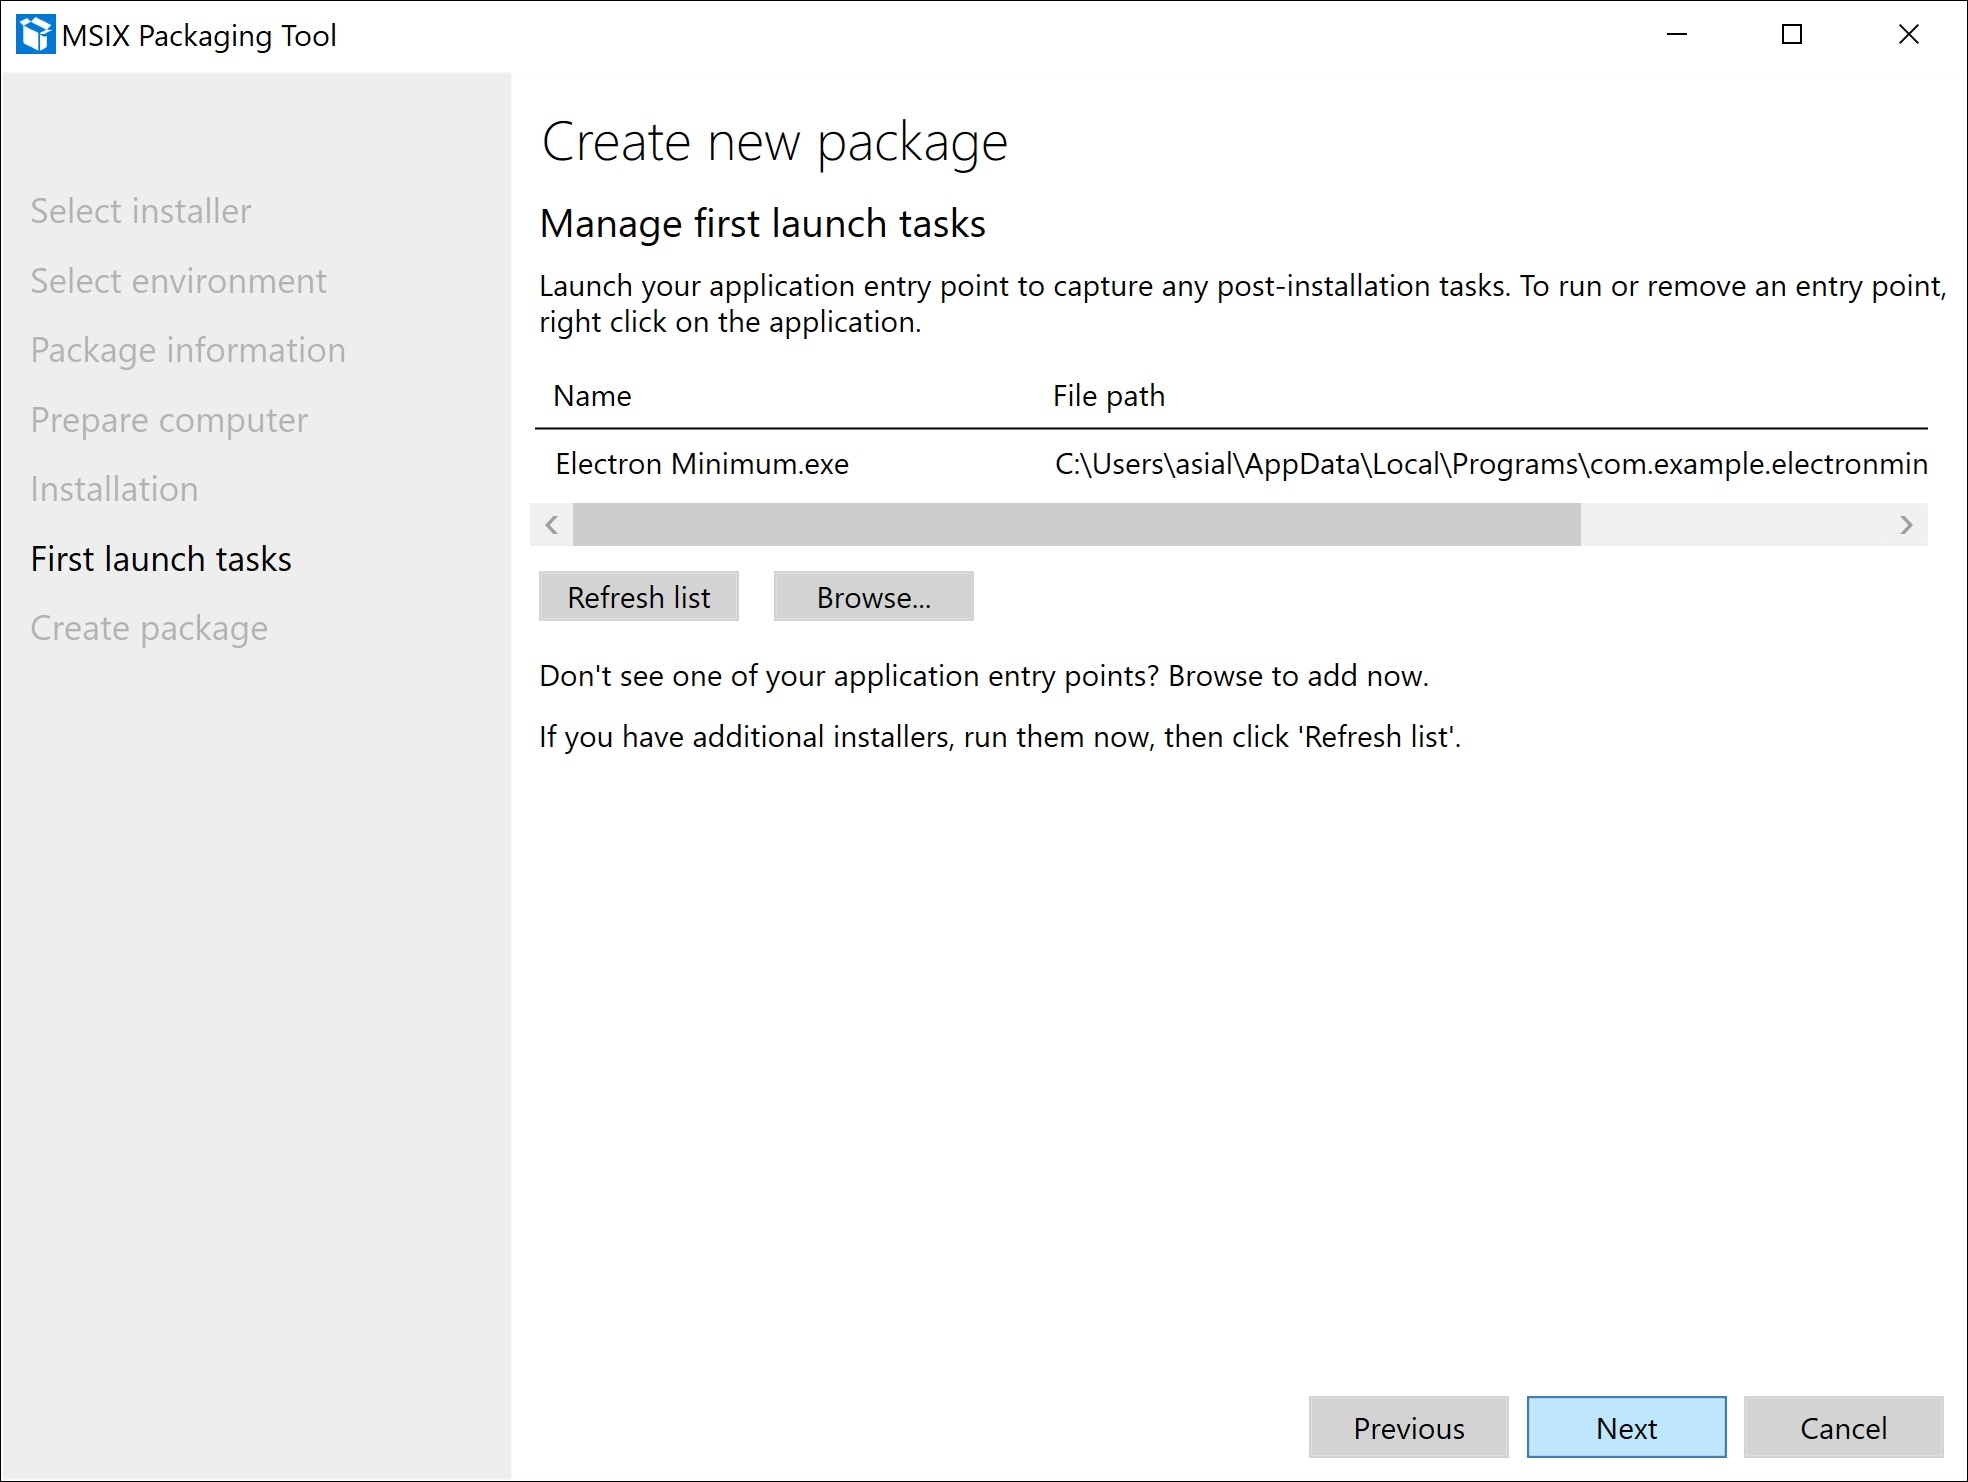Open Create package step

[149, 628]
